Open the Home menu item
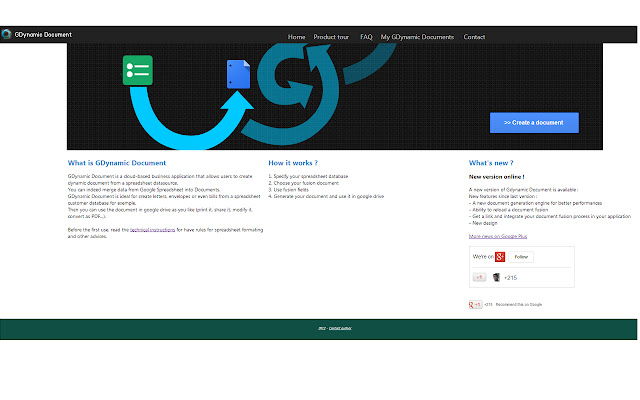Screen dimensions: 640x400 pos(296,37)
